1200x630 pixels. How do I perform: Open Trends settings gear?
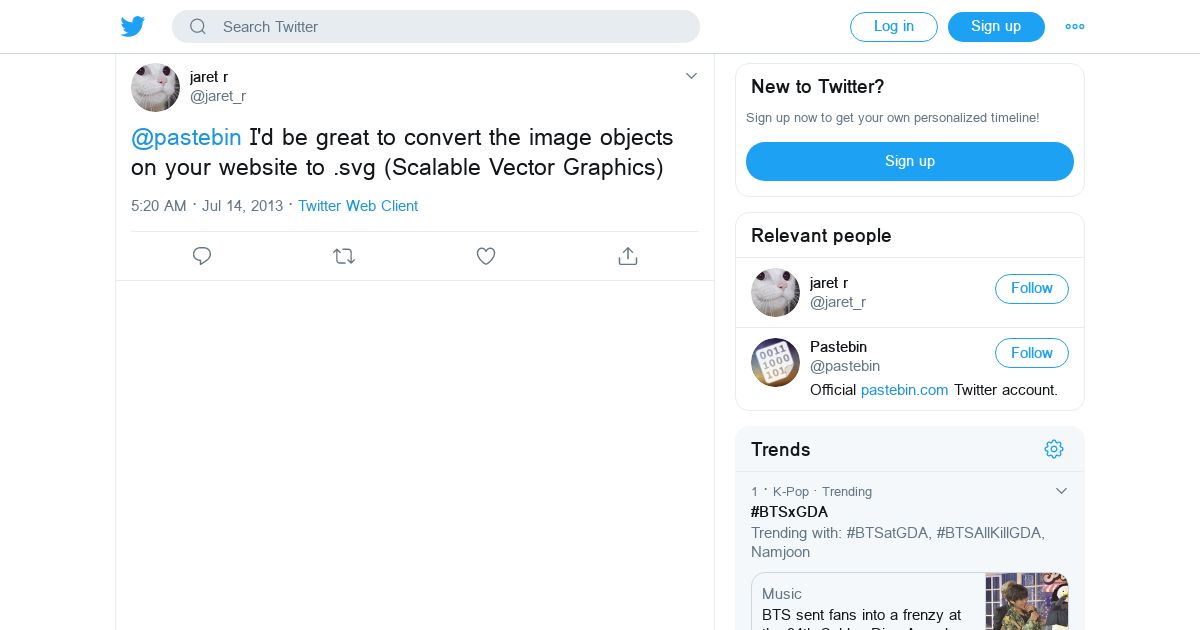(x=1054, y=449)
